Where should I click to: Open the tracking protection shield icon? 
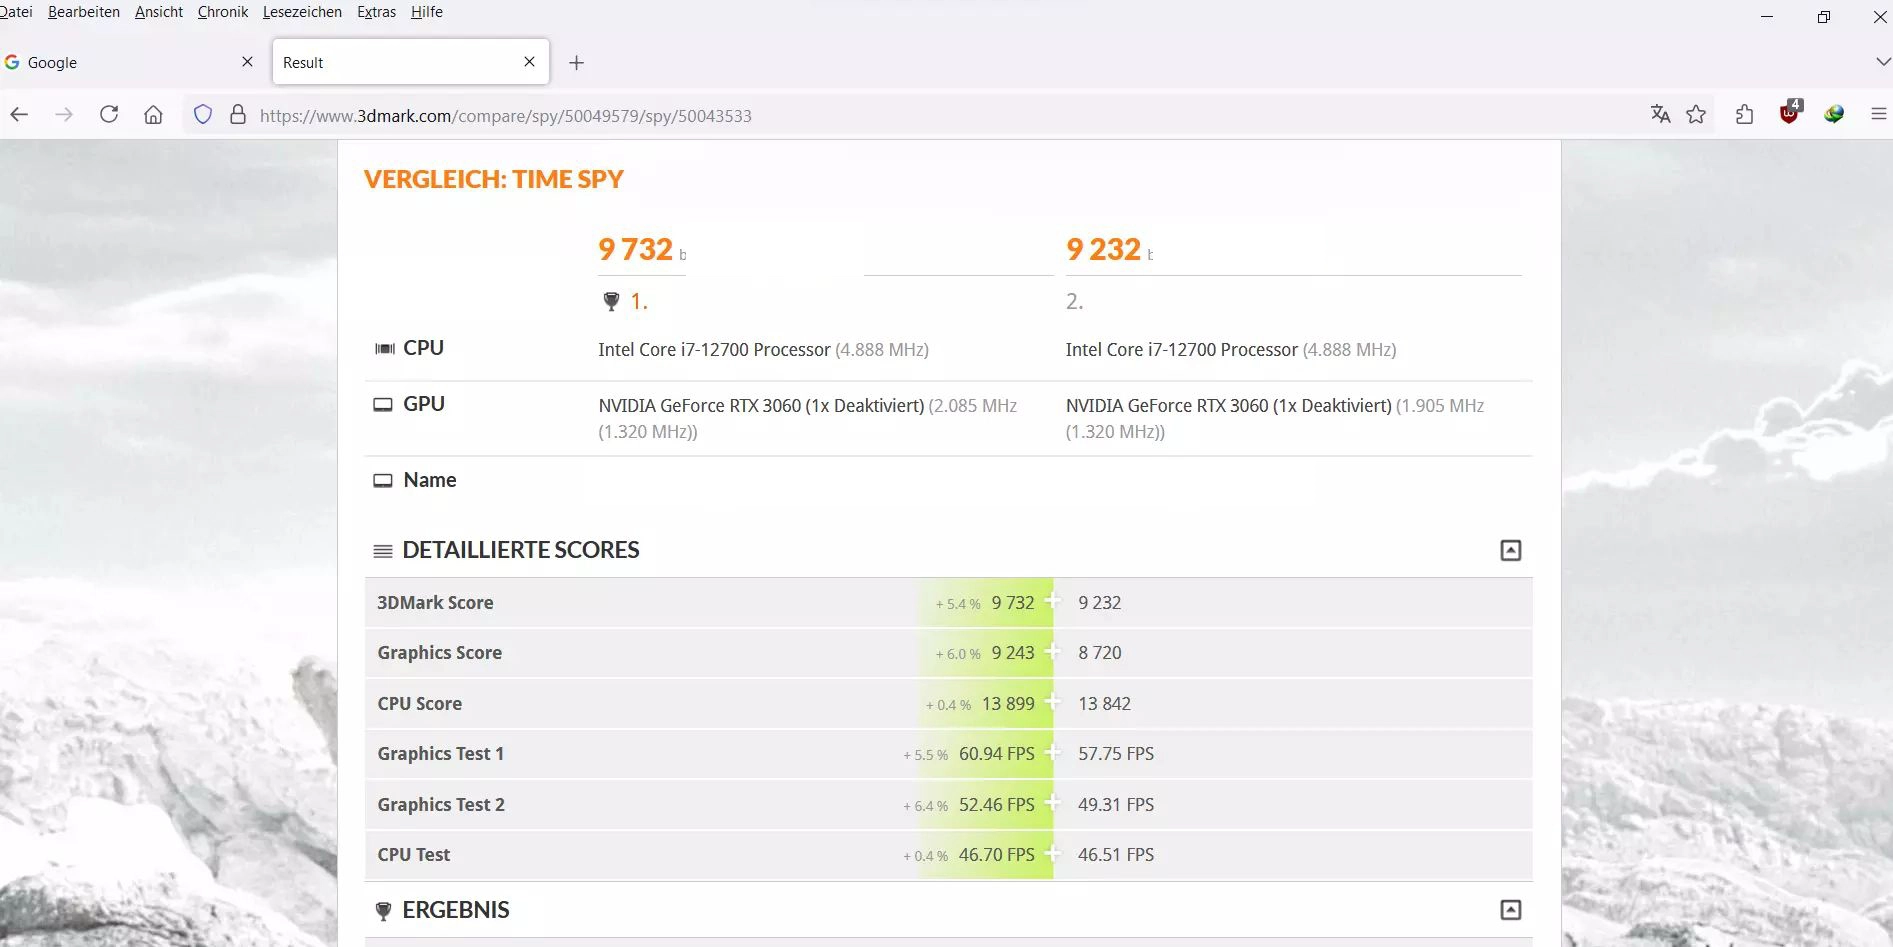tap(203, 115)
